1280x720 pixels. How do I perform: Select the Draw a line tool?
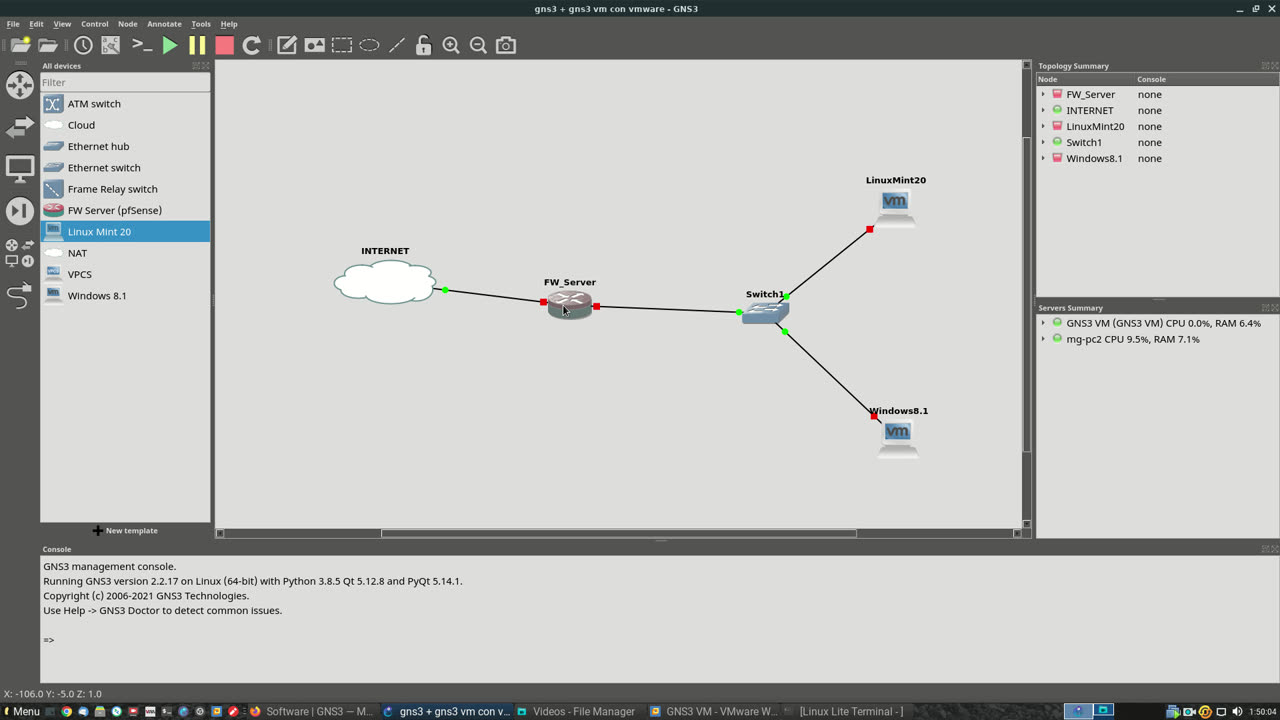[397, 45]
